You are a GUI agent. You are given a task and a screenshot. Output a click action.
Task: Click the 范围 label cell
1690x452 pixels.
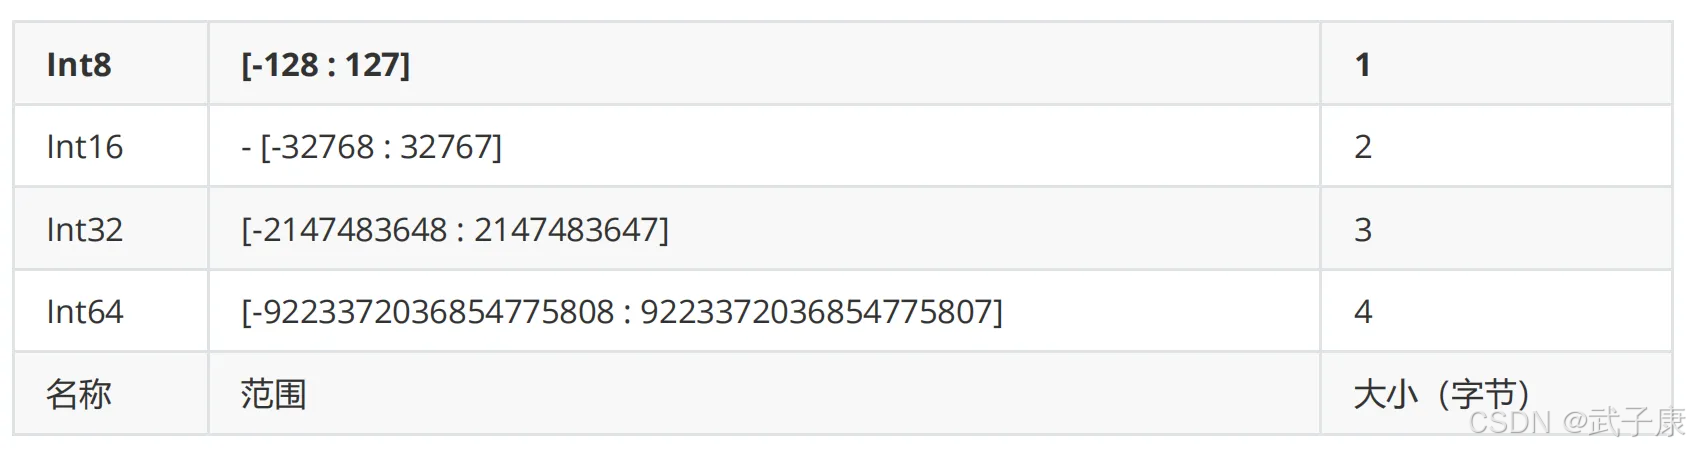[273, 394]
